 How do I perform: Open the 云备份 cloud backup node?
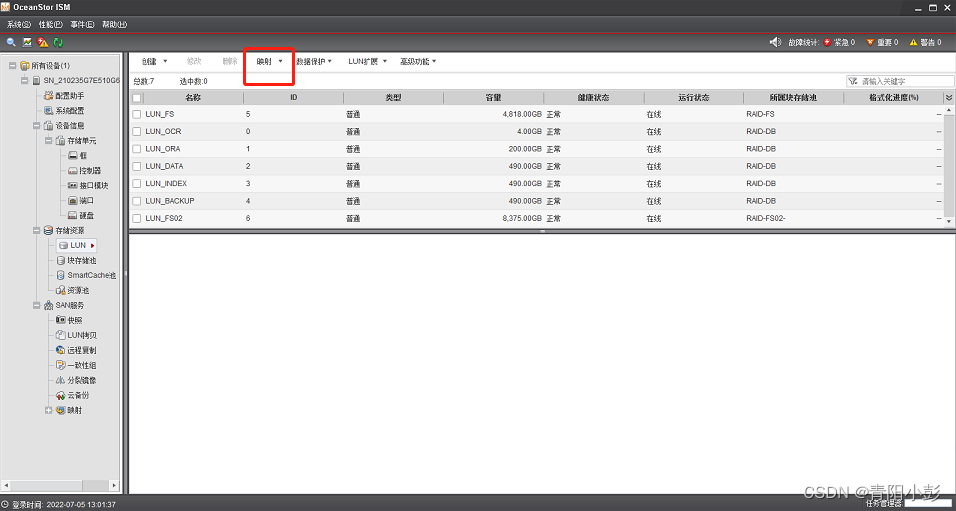click(73, 395)
